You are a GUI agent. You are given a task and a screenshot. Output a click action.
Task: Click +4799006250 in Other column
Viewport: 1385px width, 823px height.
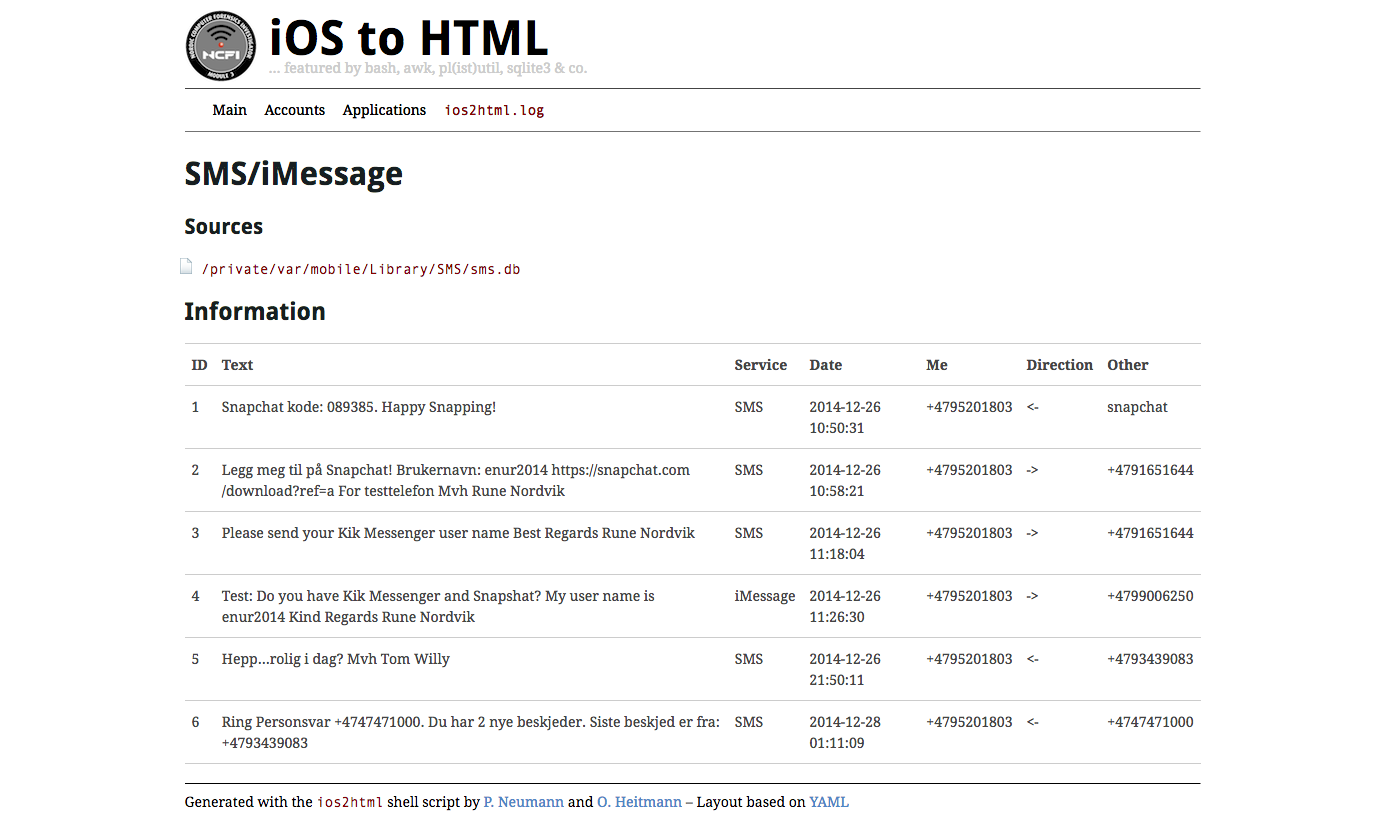[x=1150, y=596]
